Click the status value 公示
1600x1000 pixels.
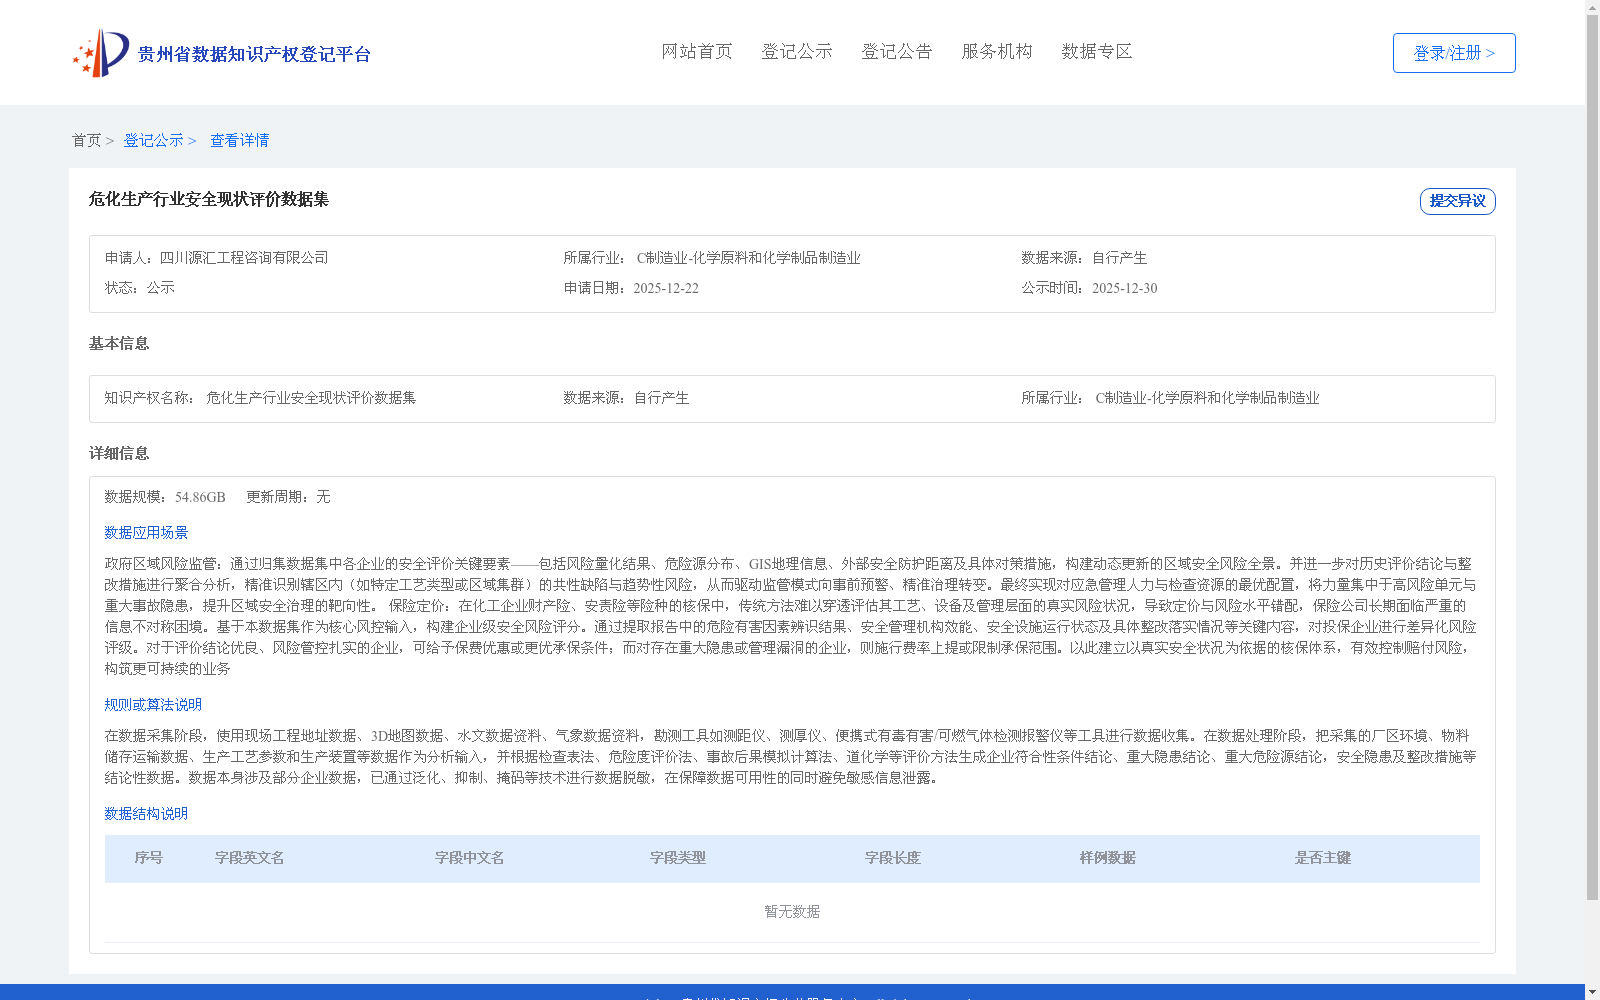[x=160, y=288]
